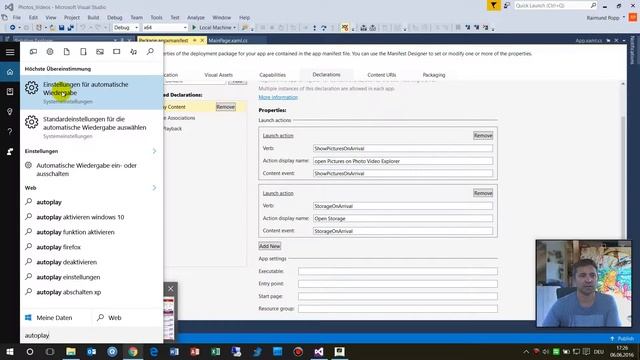Click the Home icon in Cortana sidebar
Screen dimensions: 640x360
[x=10, y=72]
